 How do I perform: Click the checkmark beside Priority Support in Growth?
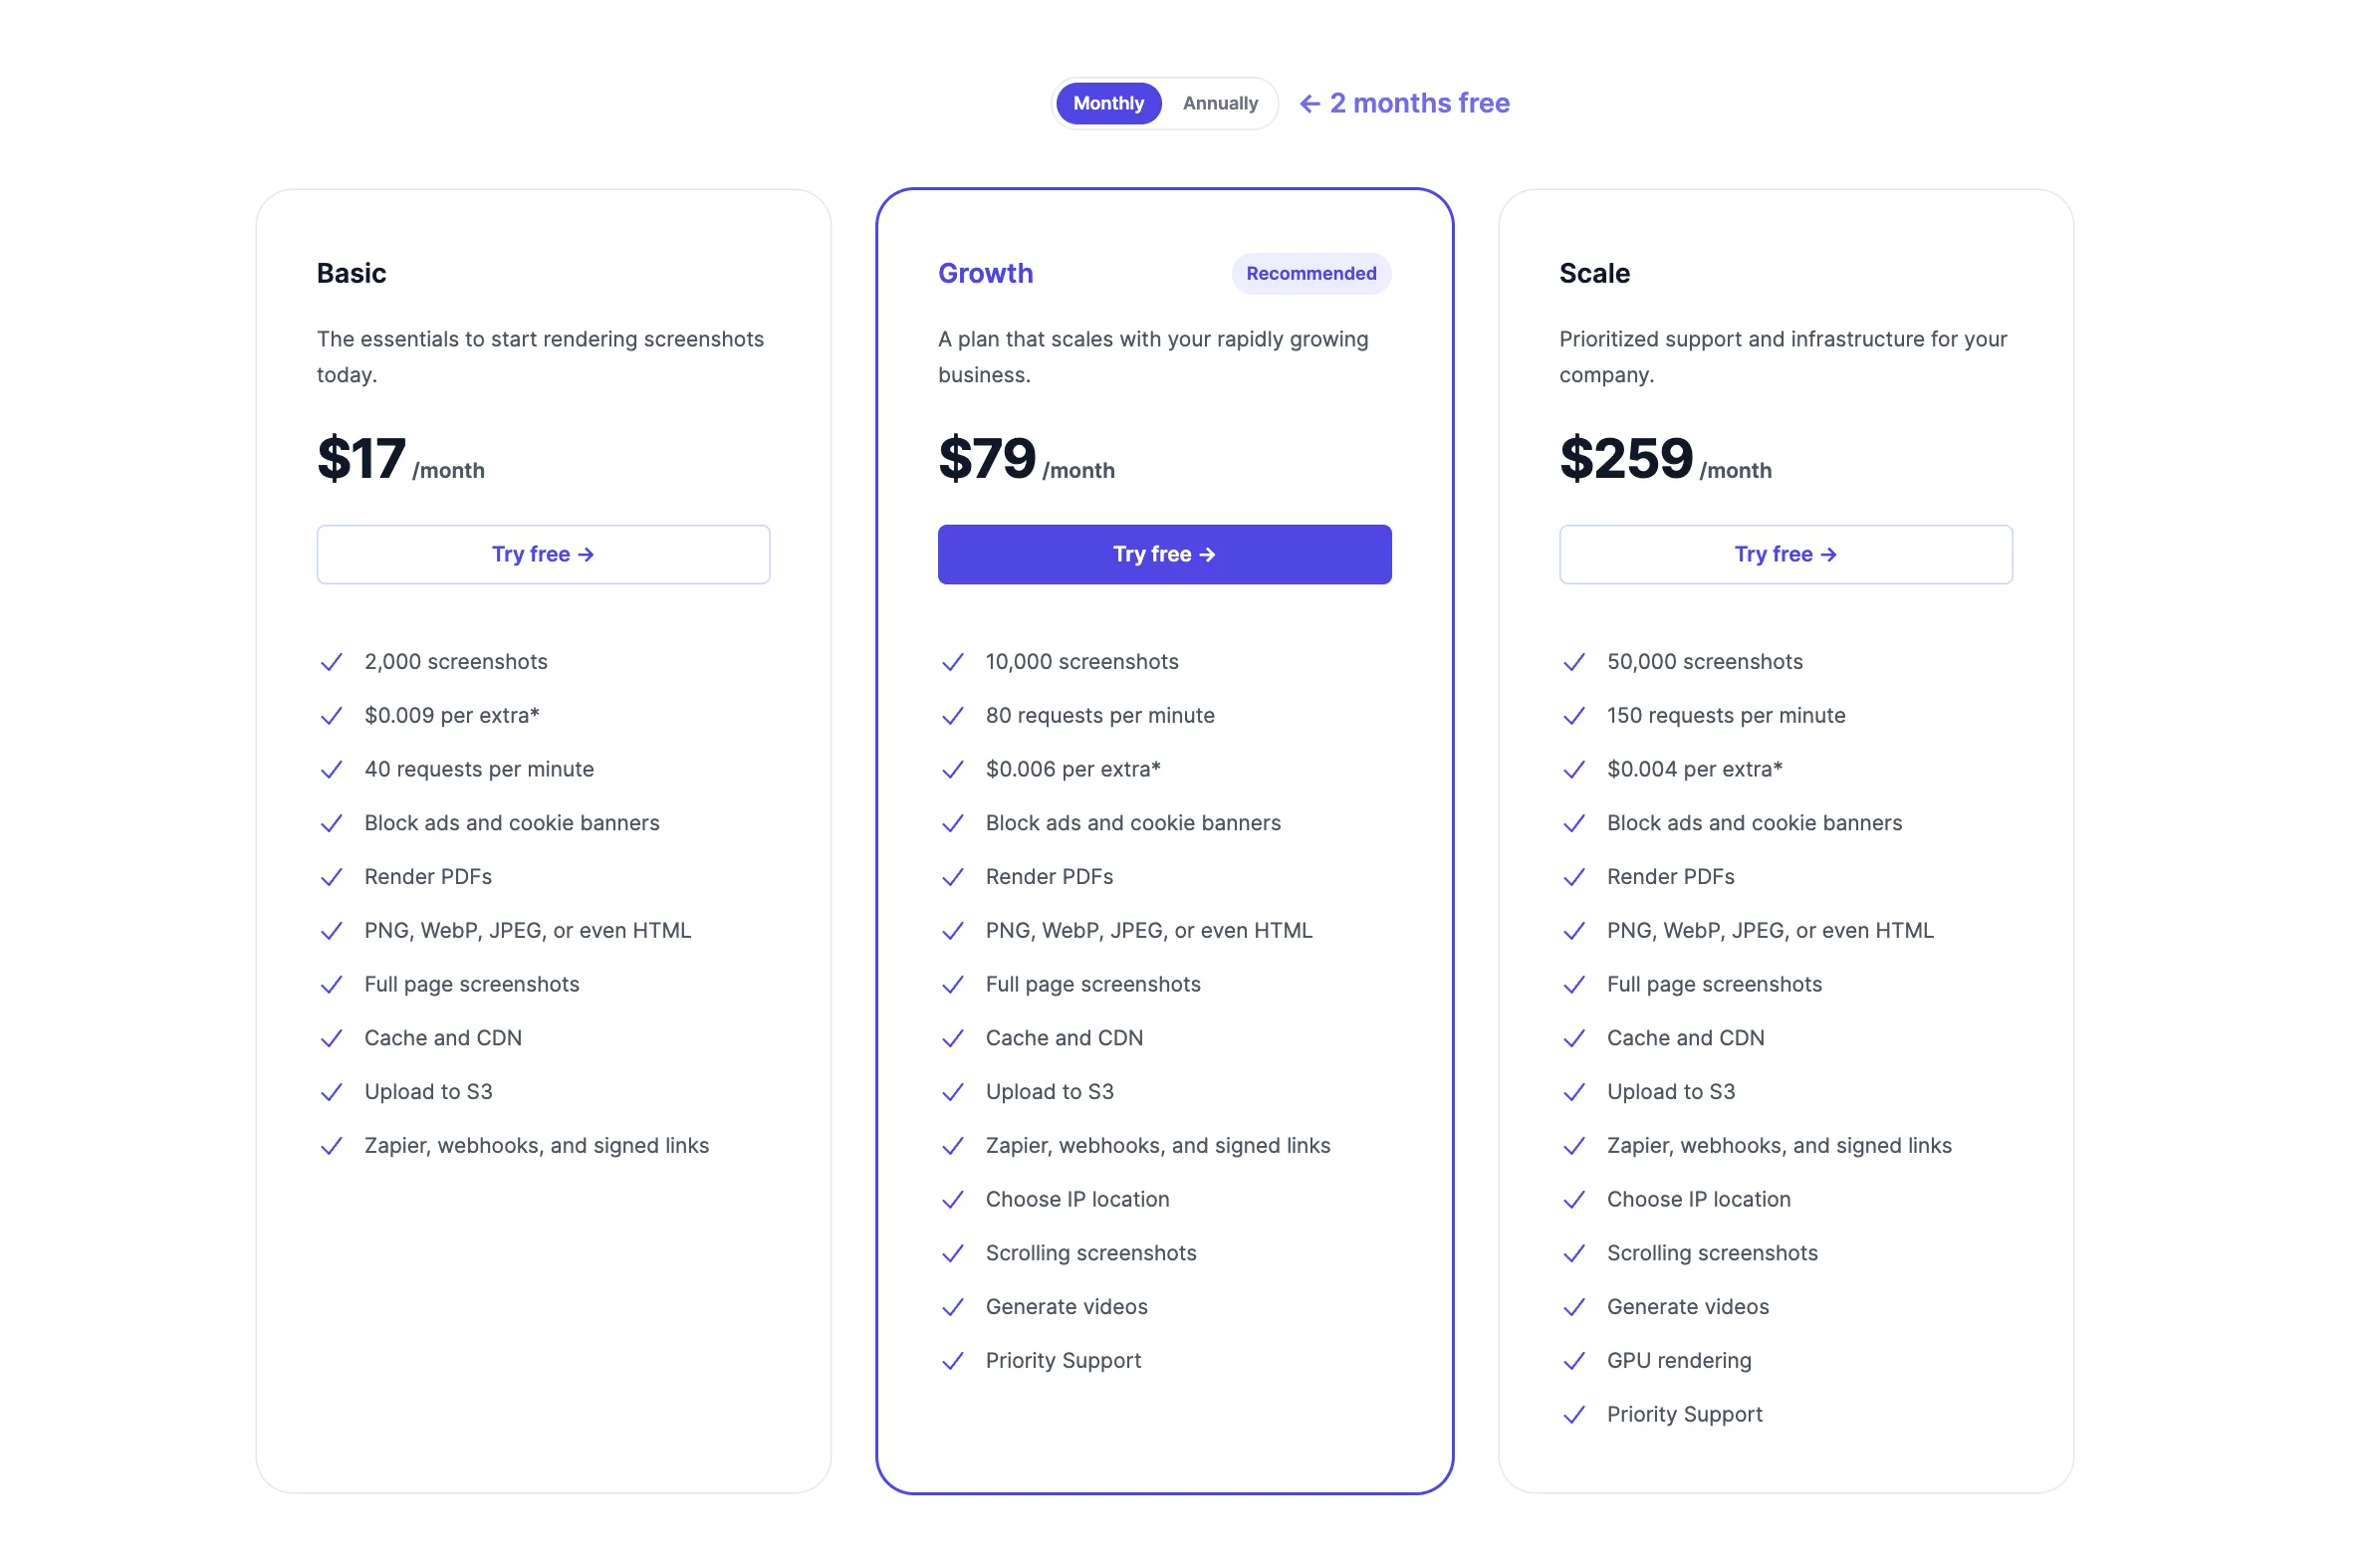point(953,1361)
